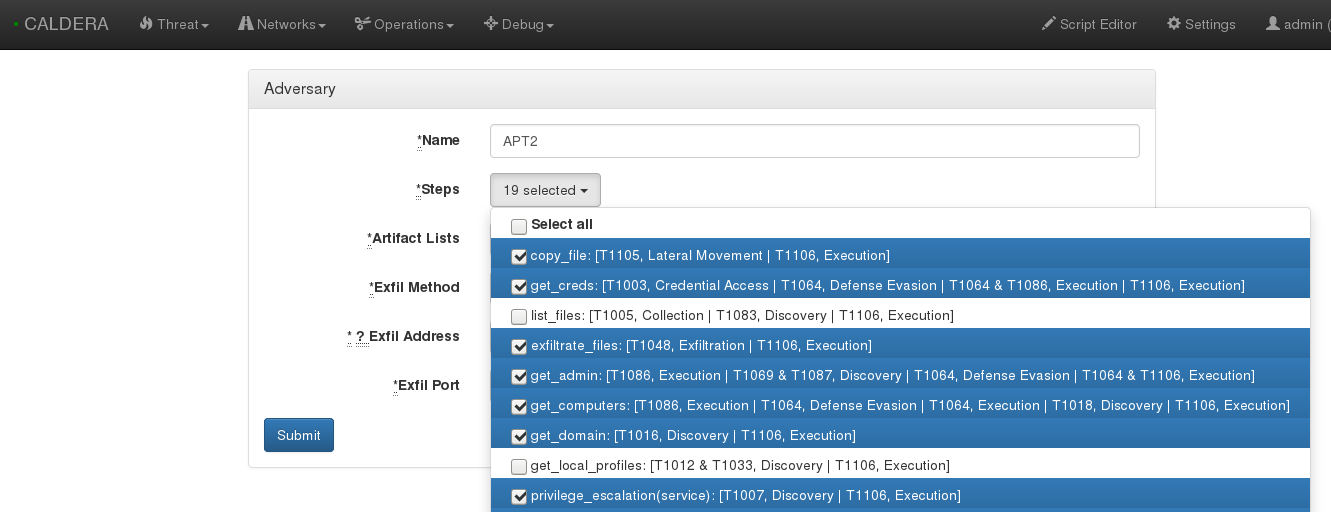Click the Operations branch icon

363,23
